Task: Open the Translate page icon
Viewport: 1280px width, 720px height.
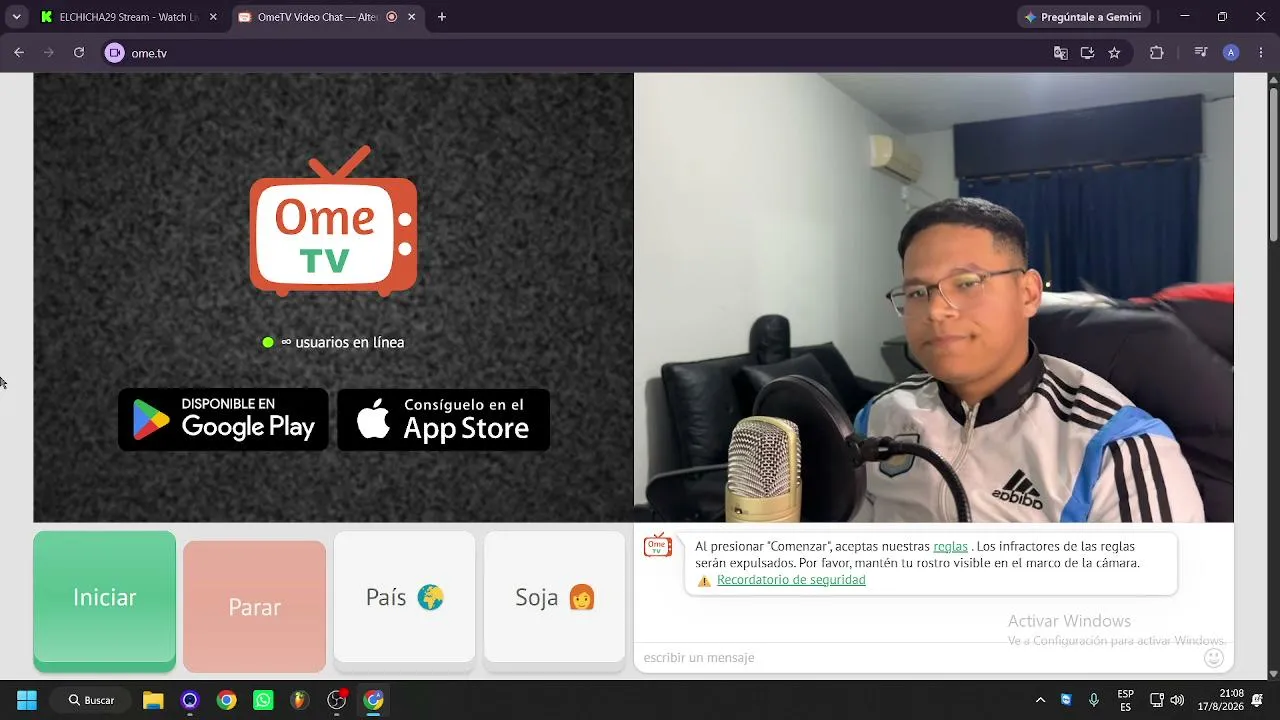Action: pyautogui.click(x=1061, y=53)
